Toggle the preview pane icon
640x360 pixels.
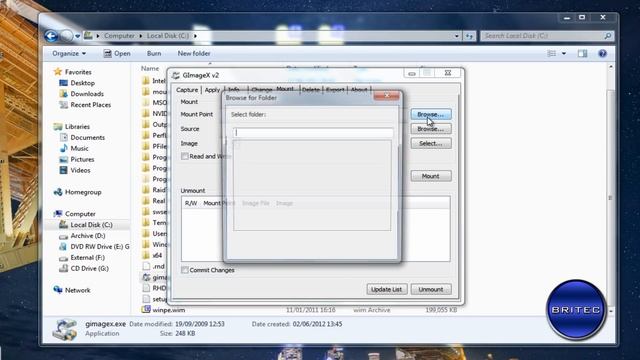coord(582,53)
